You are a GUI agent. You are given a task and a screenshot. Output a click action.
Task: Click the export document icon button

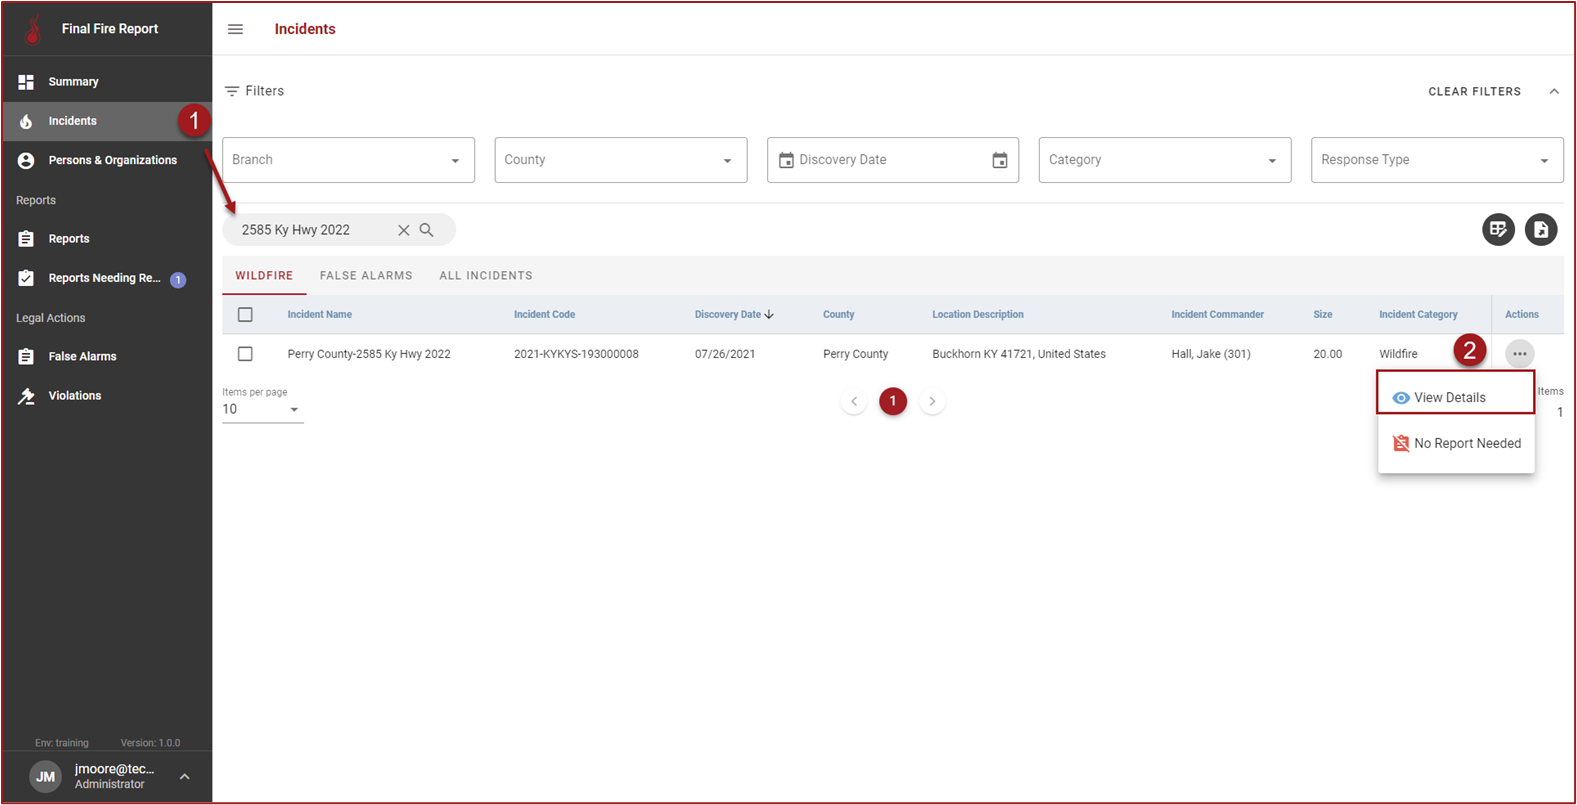point(1541,230)
